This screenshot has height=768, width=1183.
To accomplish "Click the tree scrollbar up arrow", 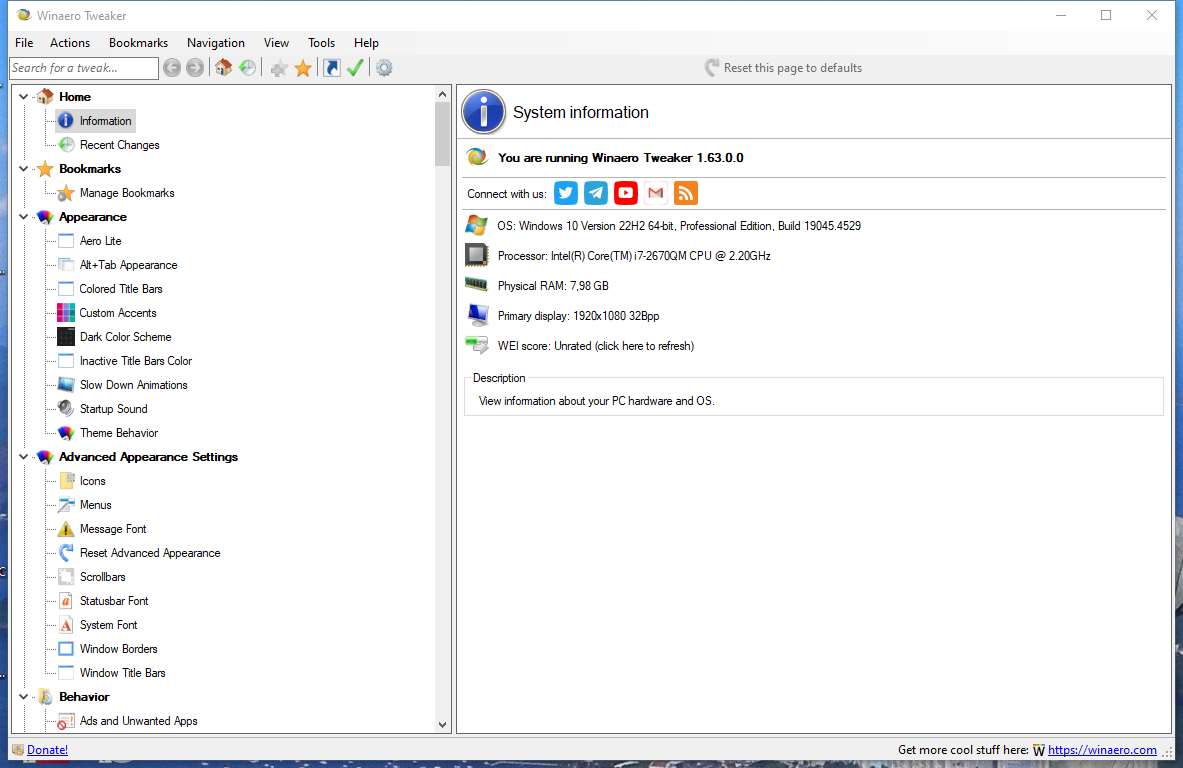I will pos(443,94).
